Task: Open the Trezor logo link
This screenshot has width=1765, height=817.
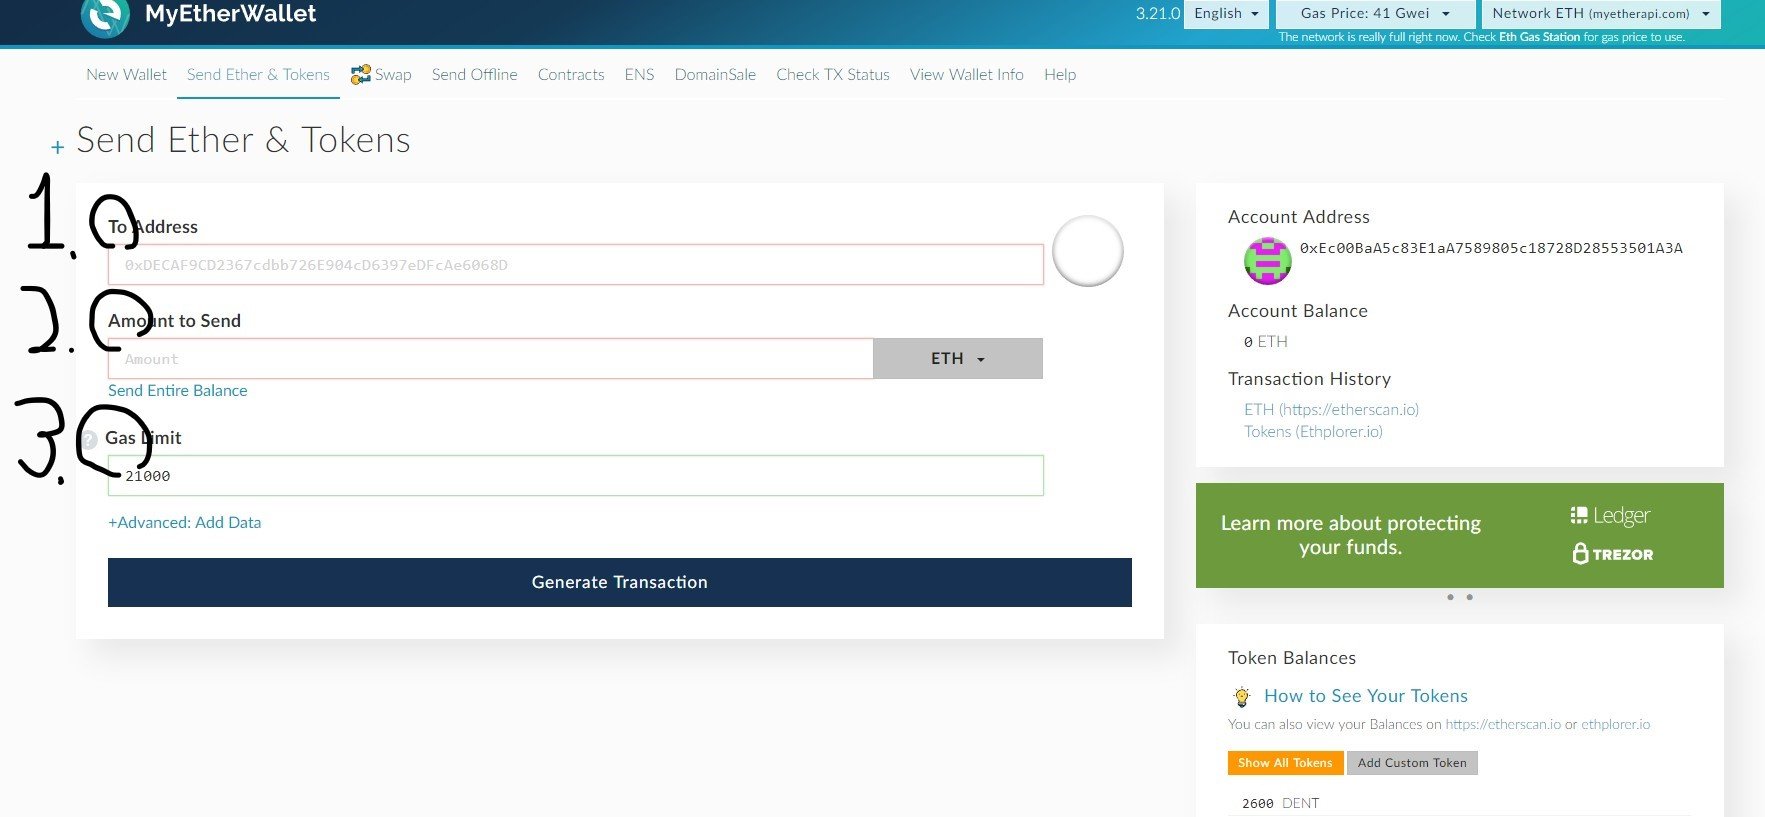Action: 1612,554
